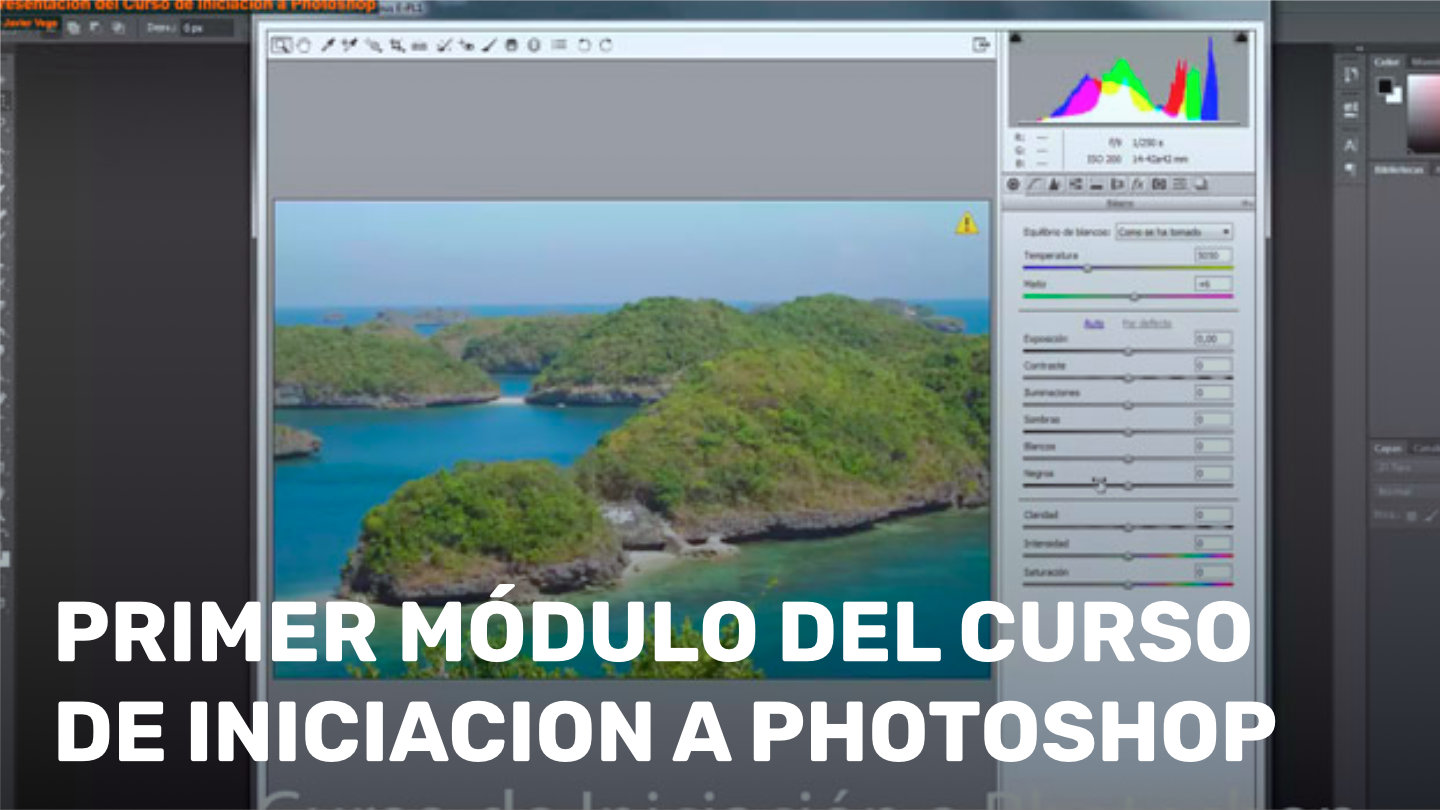1440x810 pixels.
Task: Click the Exposición value field
Action: (1213, 339)
